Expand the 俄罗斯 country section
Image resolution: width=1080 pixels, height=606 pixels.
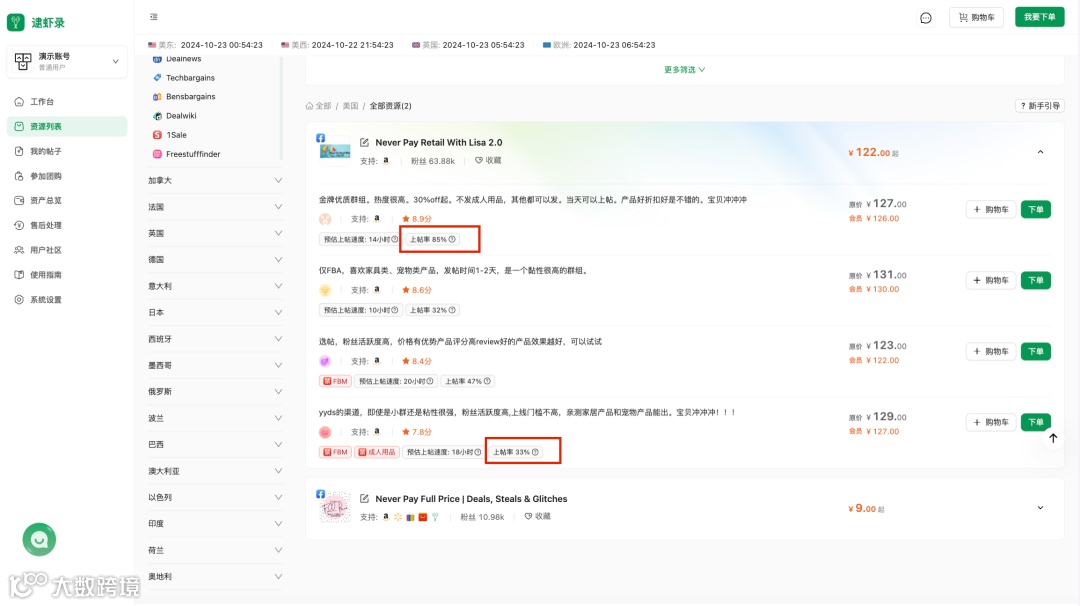coord(215,392)
